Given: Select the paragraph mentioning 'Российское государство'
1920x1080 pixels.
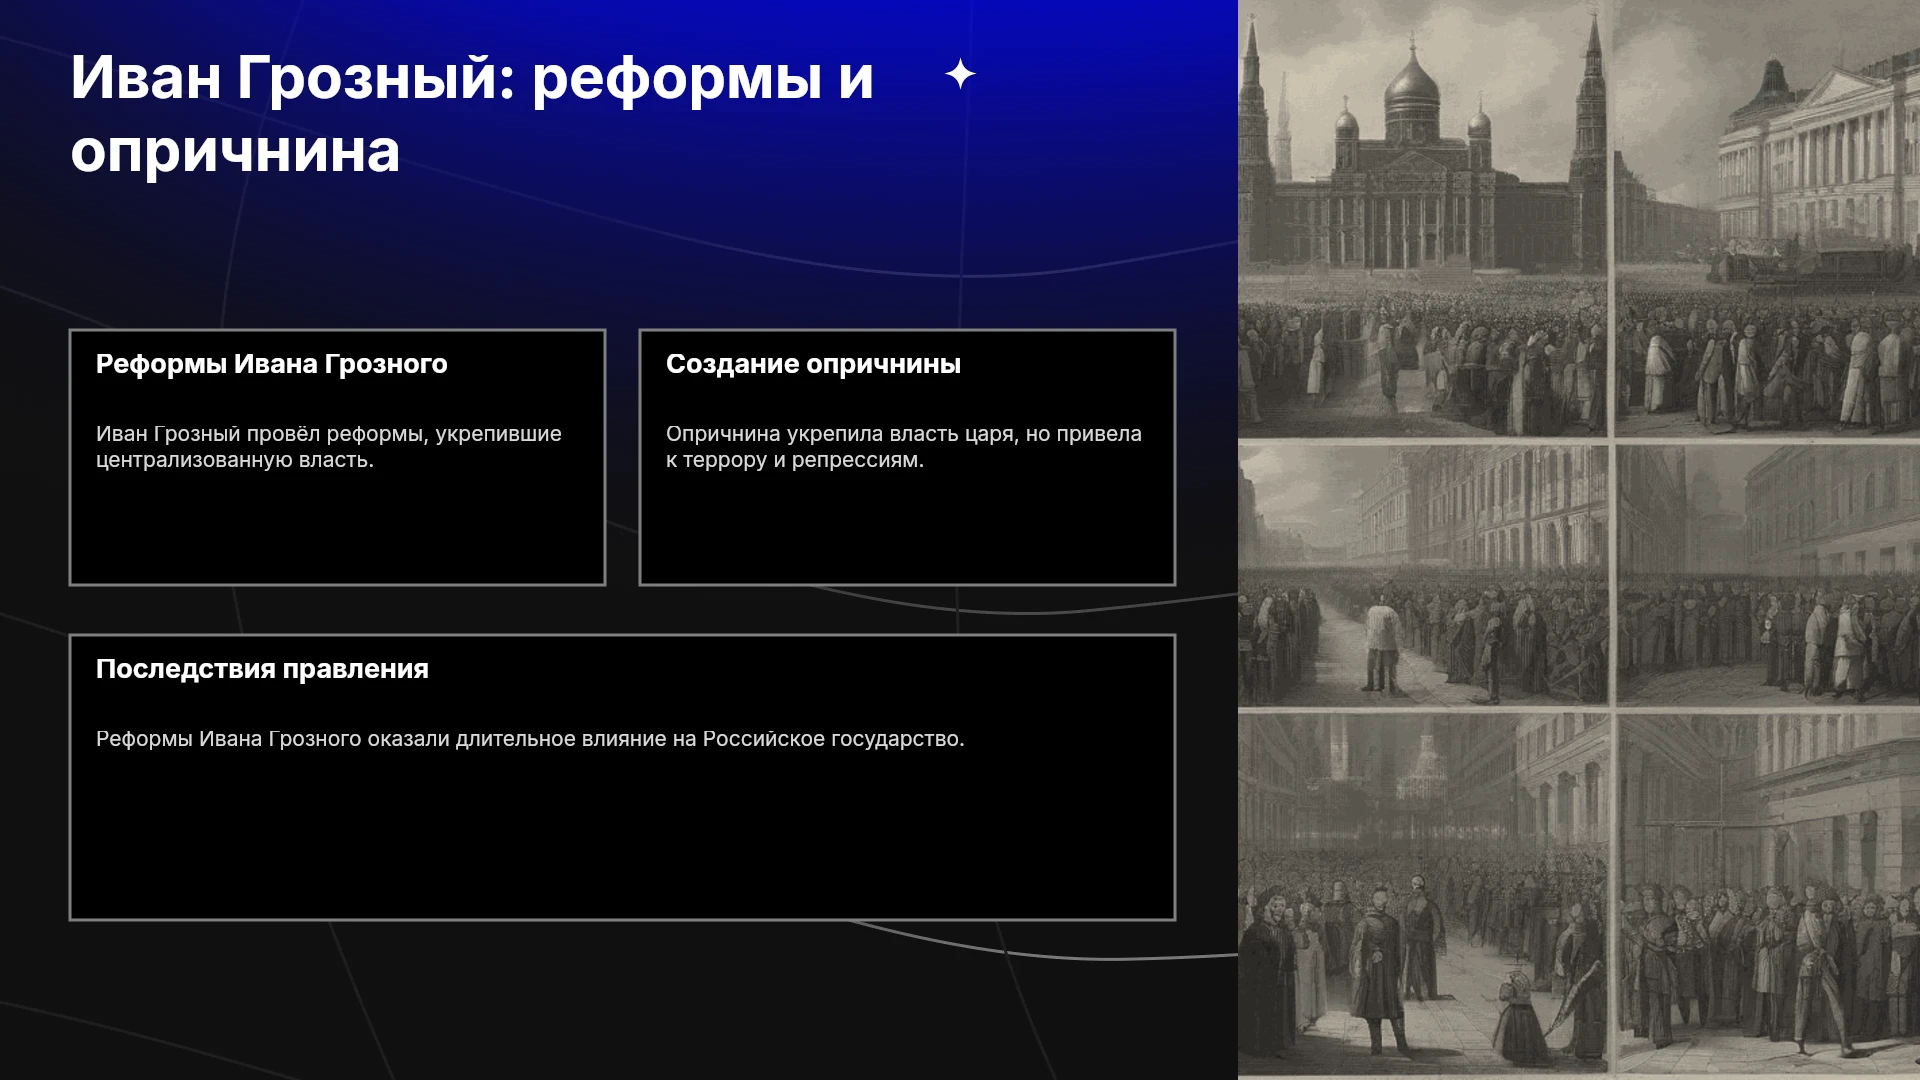Looking at the screenshot, I should (x=530, y=739).
